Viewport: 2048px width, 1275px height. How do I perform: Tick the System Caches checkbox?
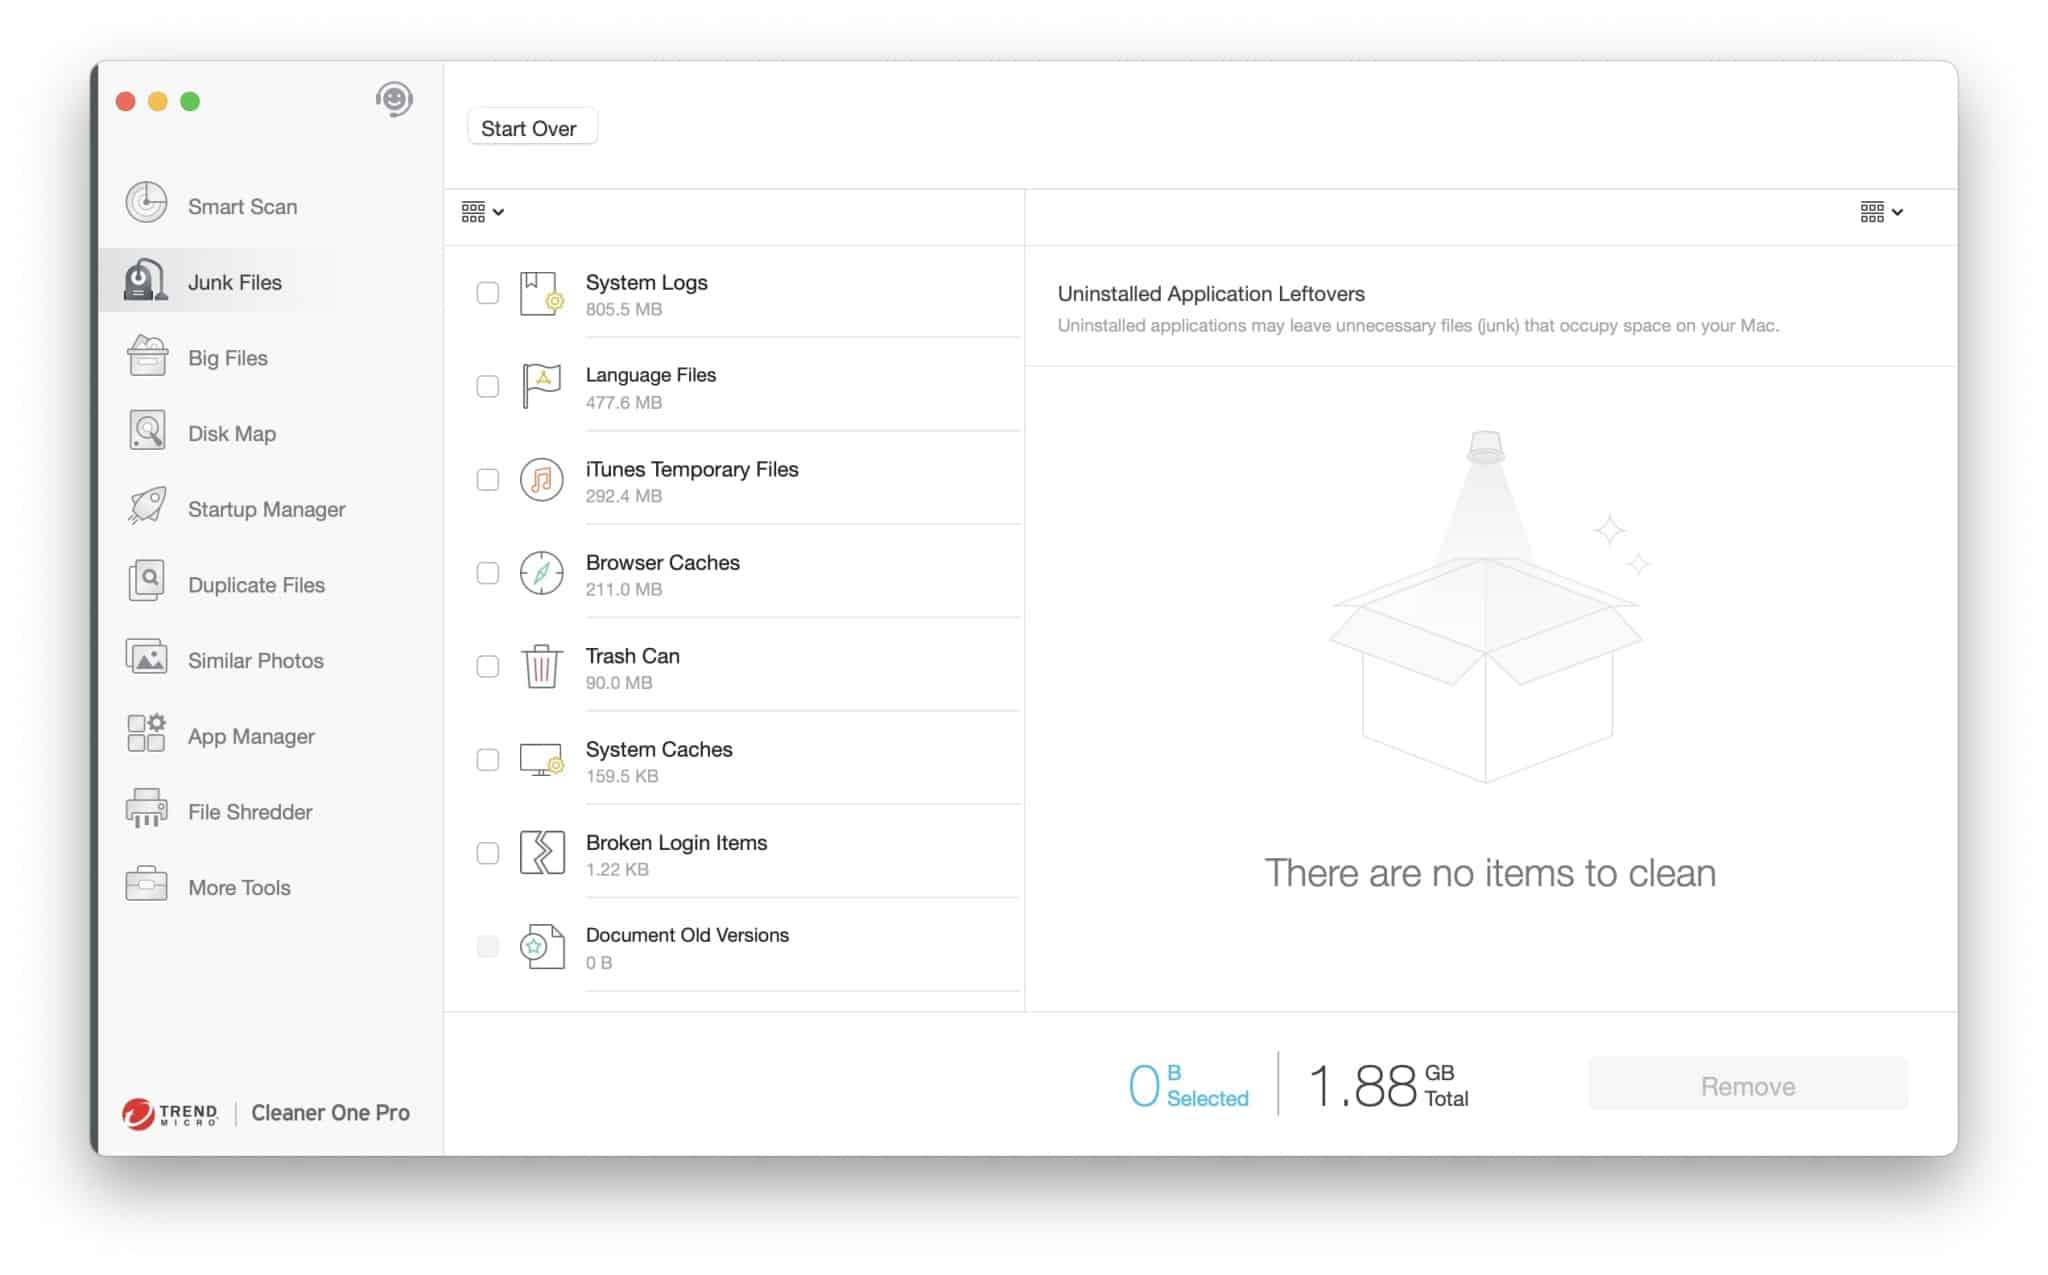[488, 760]
